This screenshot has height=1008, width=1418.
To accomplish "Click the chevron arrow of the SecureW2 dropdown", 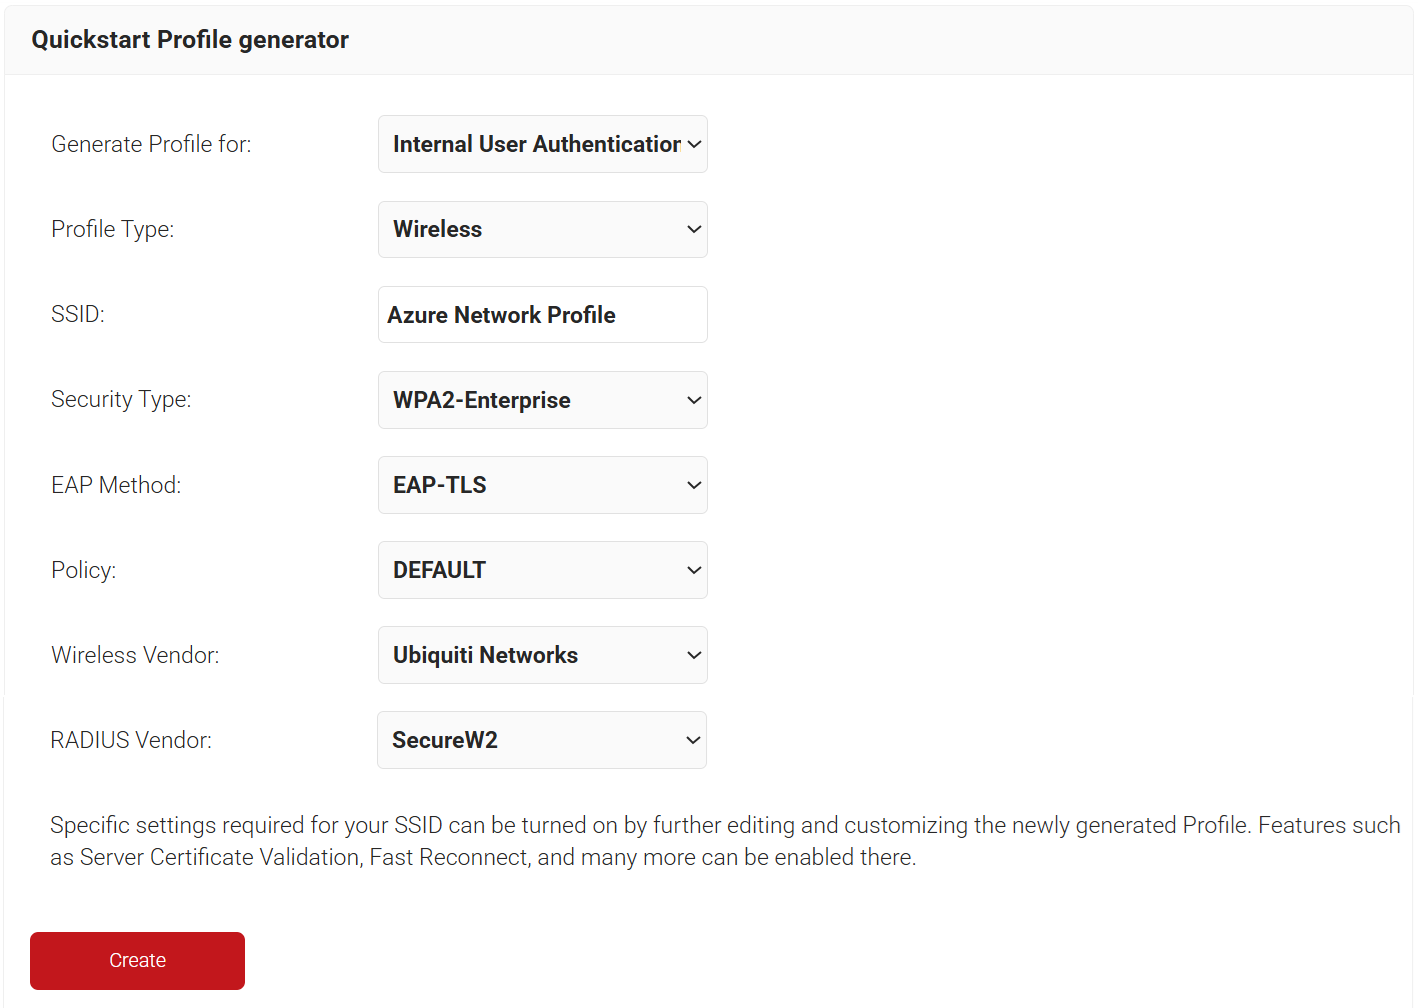I will coord(692,740).
